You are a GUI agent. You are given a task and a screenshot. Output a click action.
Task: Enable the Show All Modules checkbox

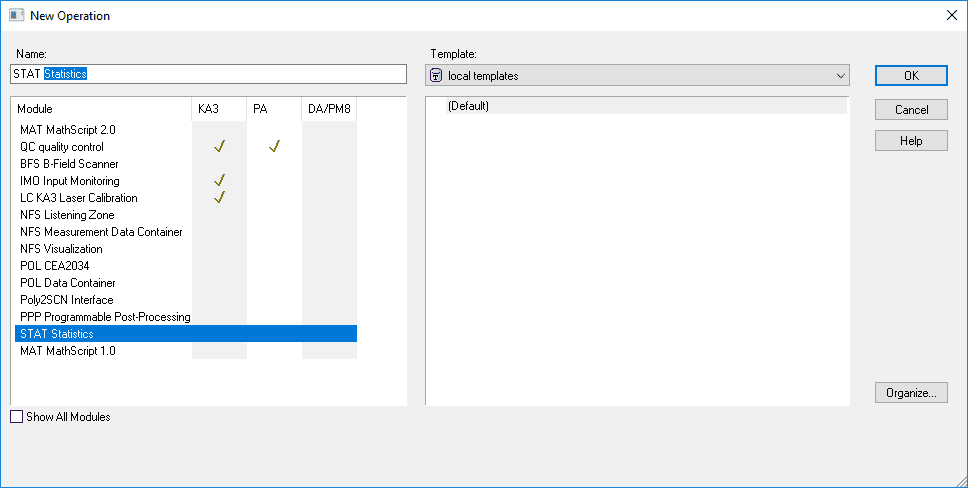17,417
